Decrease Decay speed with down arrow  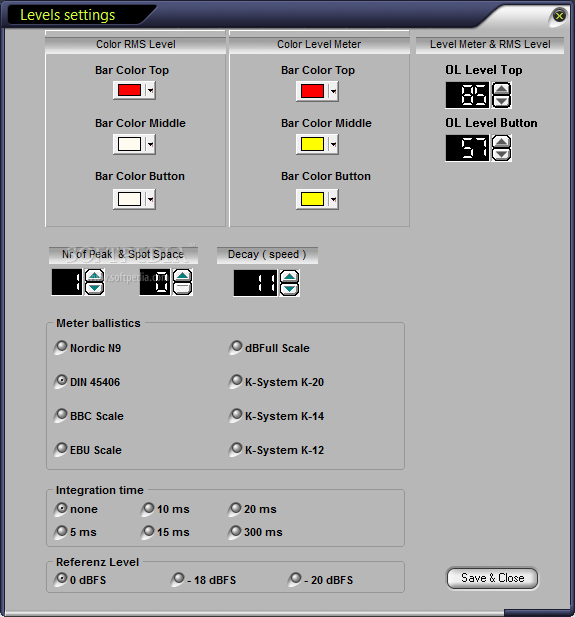click(290, 289)
